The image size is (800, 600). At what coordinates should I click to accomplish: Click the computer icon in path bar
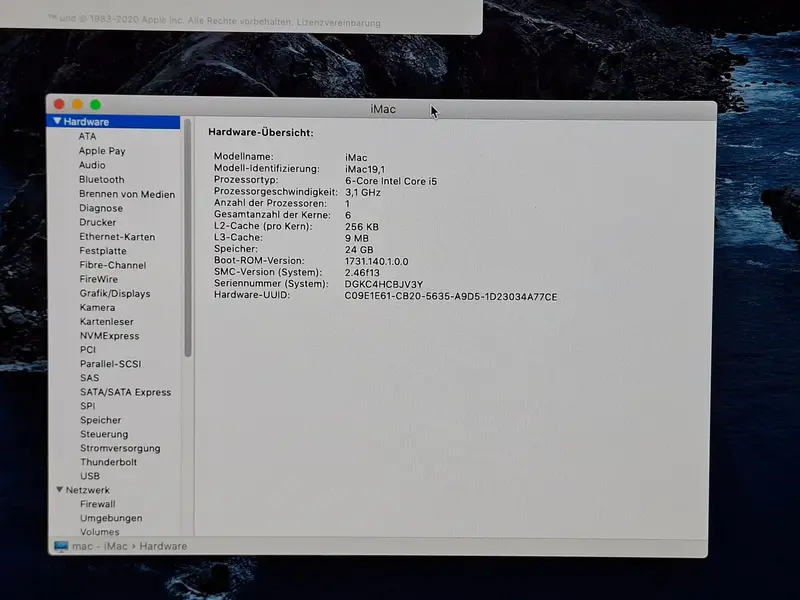click(x=61, y=546)
